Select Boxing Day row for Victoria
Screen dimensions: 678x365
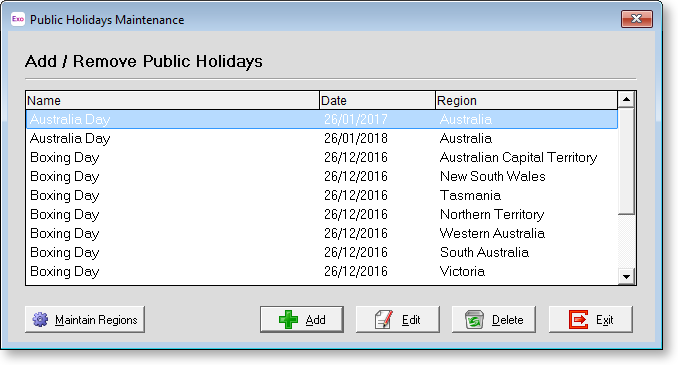322,272
